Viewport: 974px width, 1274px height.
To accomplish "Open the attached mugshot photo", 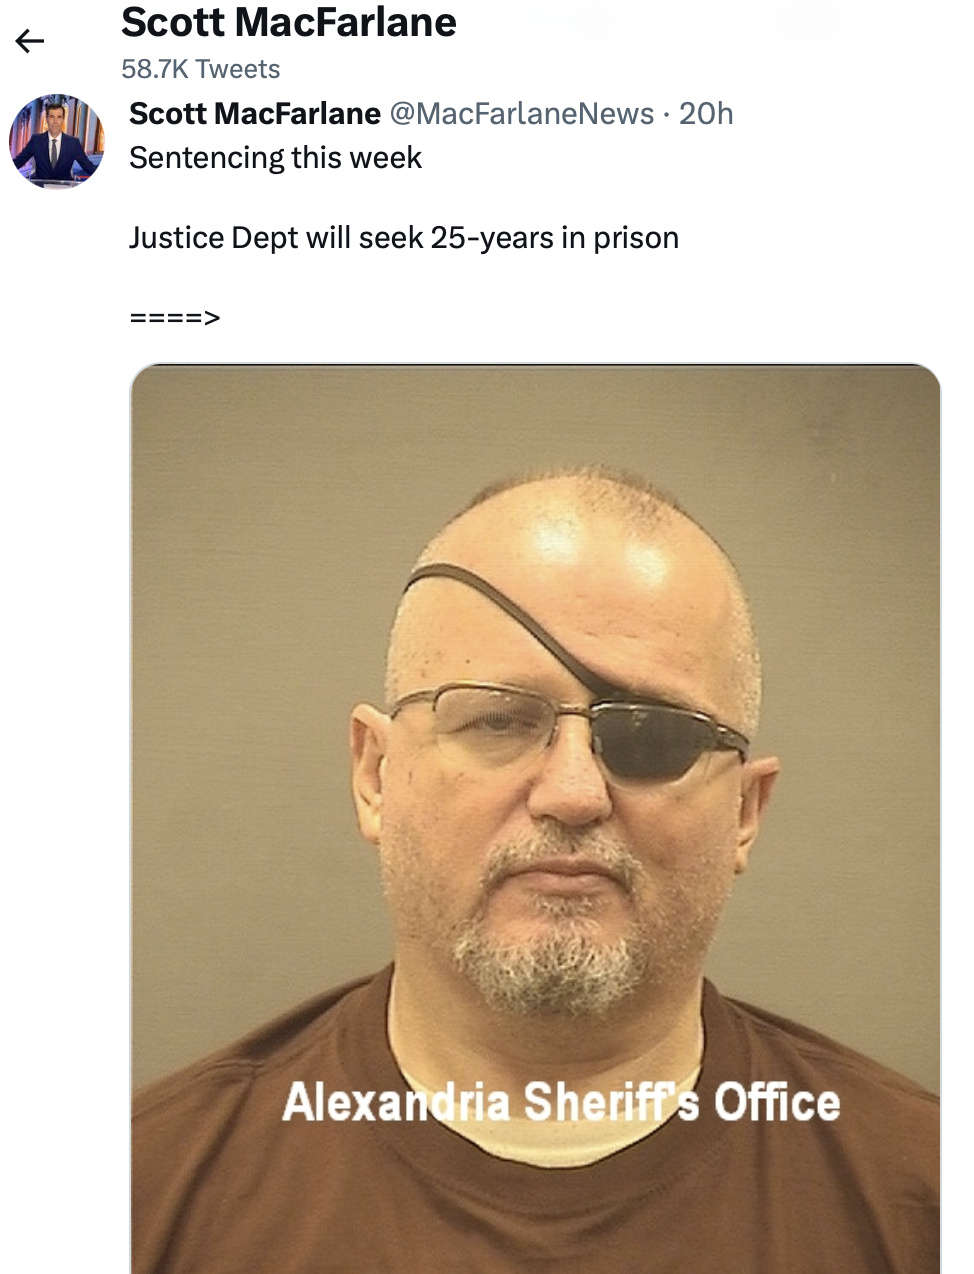I will coord(535,818).
